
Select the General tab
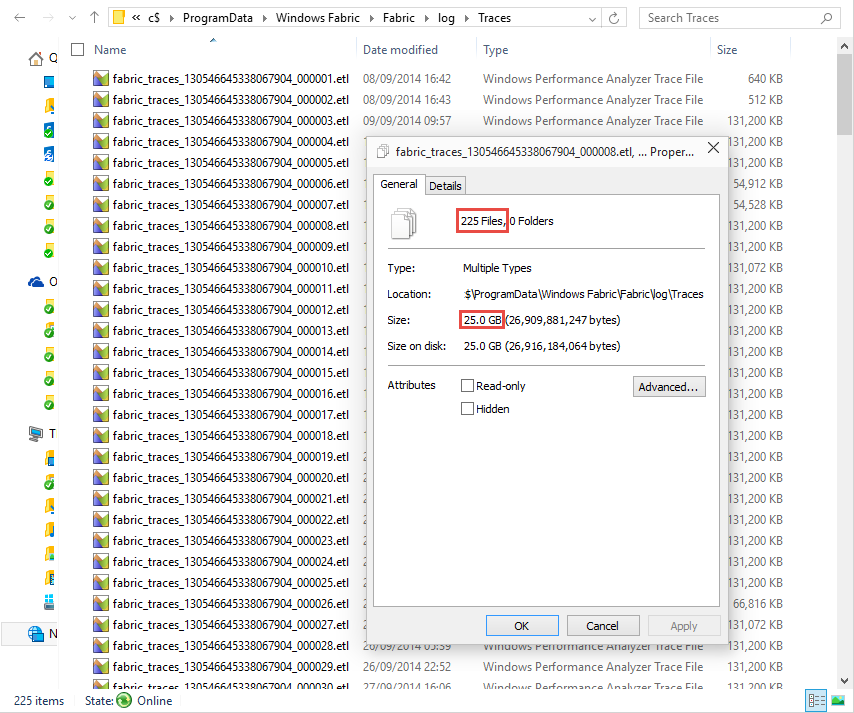click(399, 184)
